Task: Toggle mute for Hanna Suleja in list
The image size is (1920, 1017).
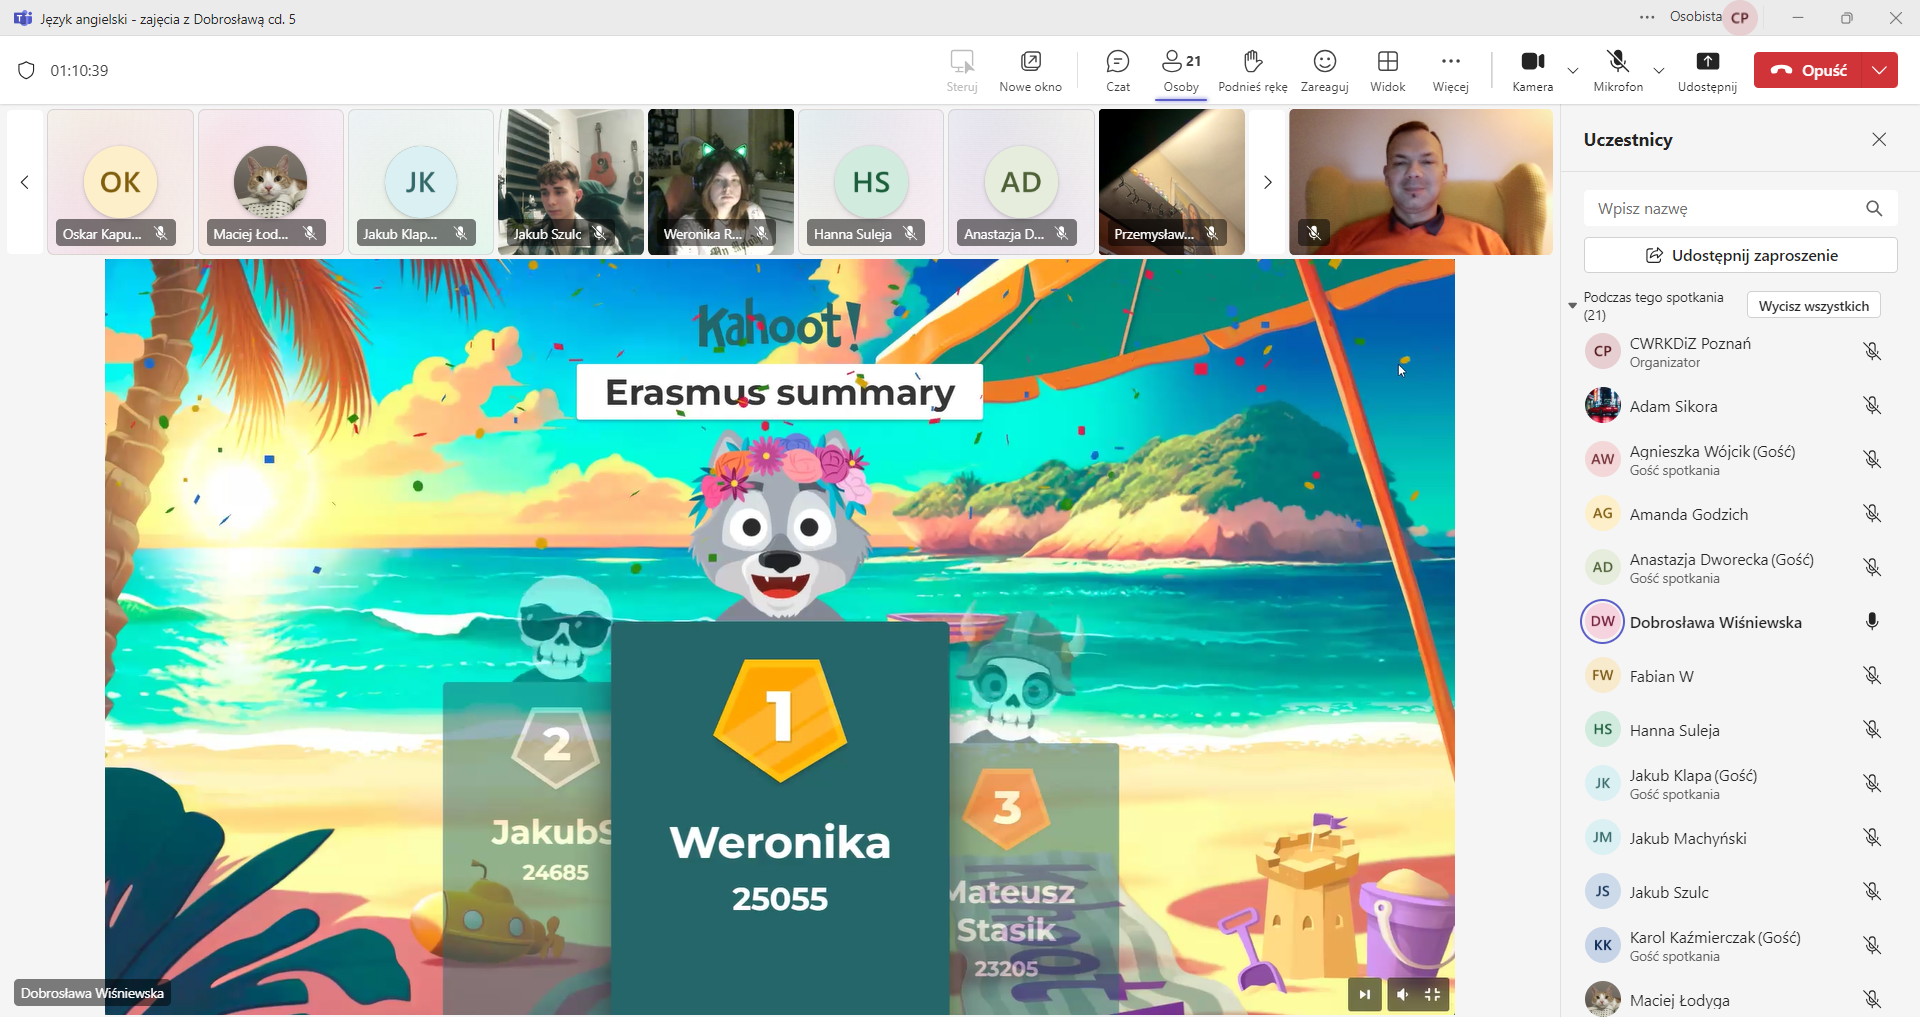Action: (1872, 729)
